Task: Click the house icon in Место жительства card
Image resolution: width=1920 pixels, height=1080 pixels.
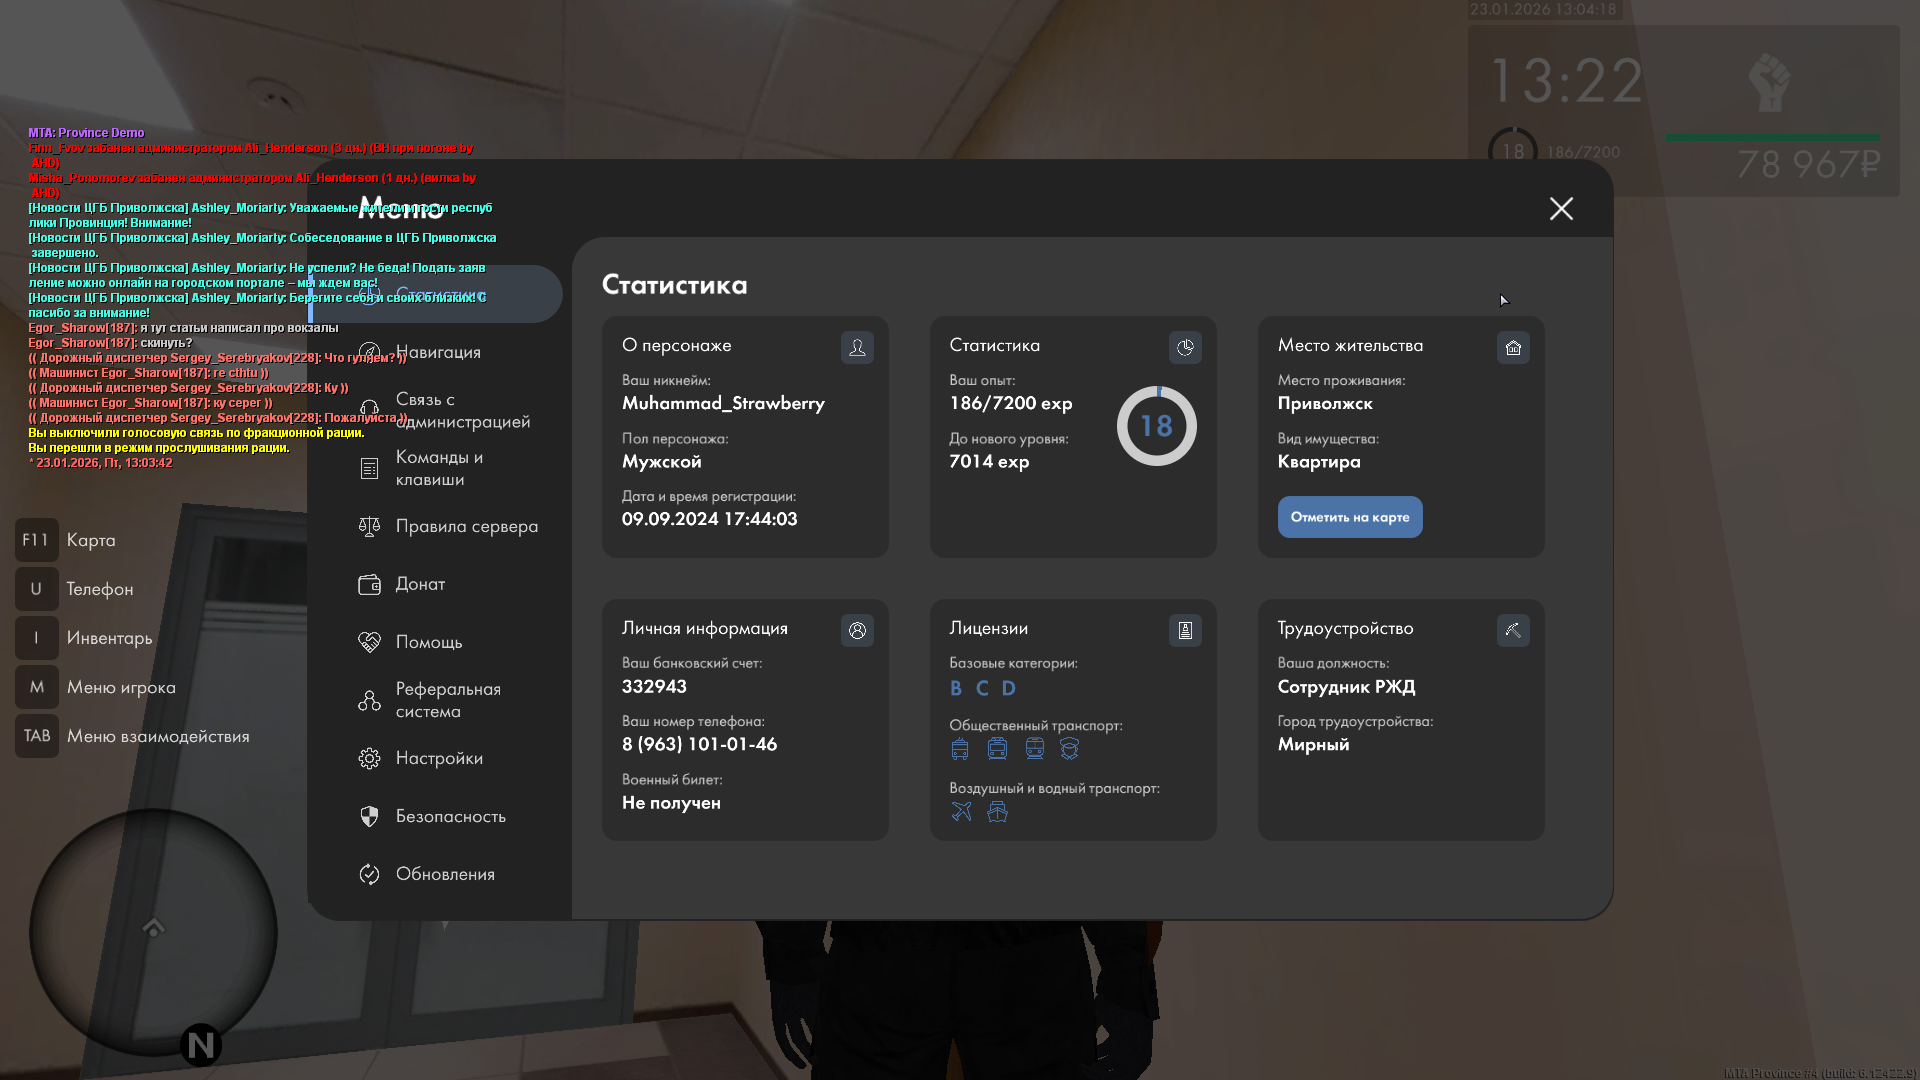Action: 1513,348
